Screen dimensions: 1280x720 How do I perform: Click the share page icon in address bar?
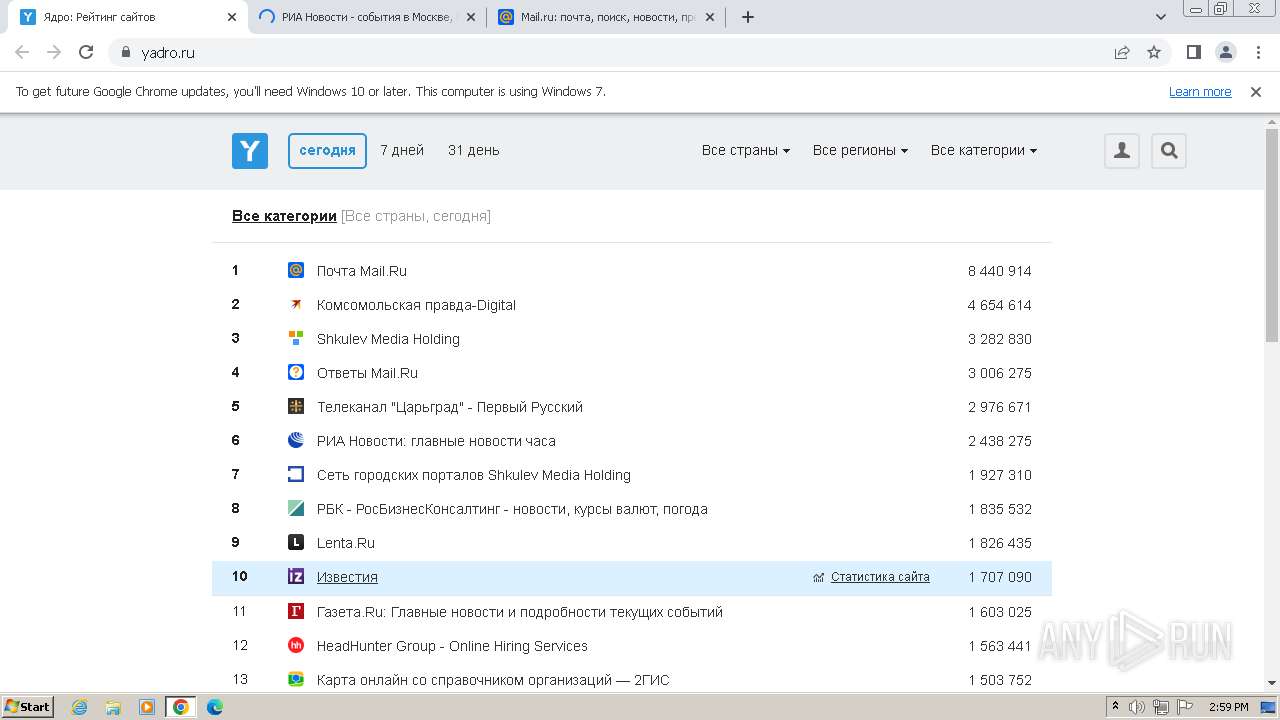[x=1122, y=52]
